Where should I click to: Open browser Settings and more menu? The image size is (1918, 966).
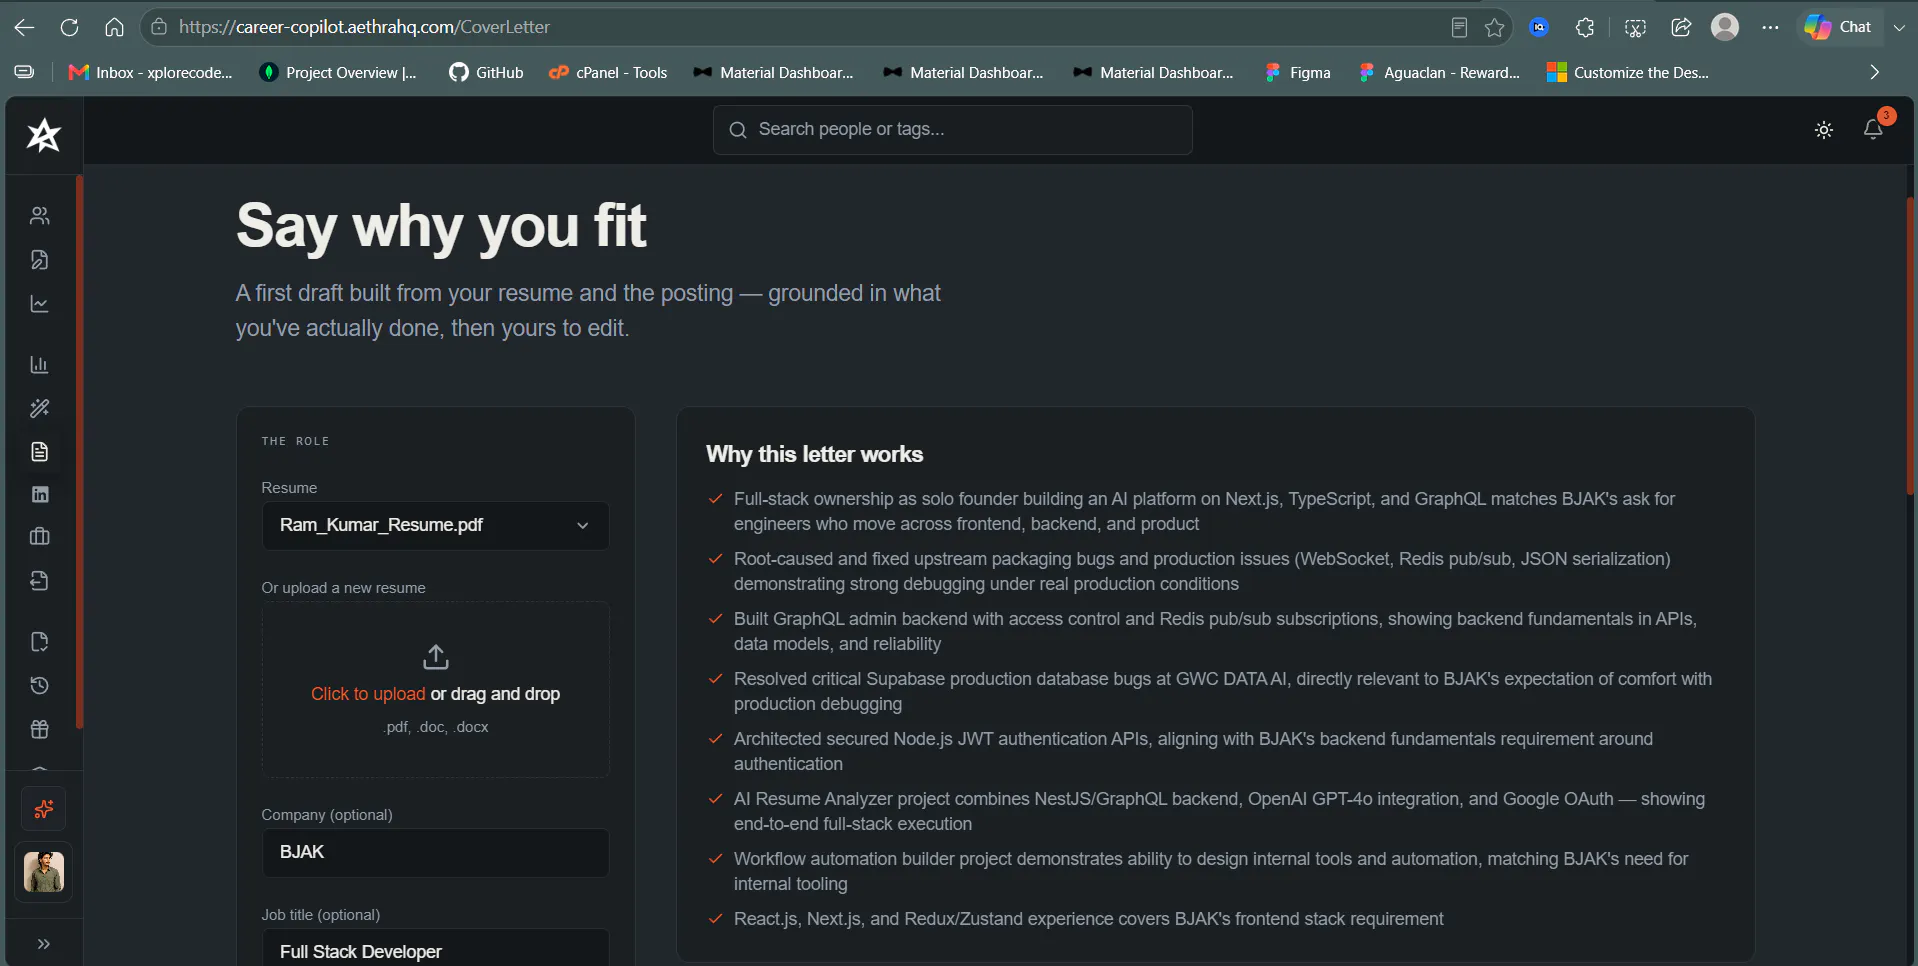pos(1770,27)
